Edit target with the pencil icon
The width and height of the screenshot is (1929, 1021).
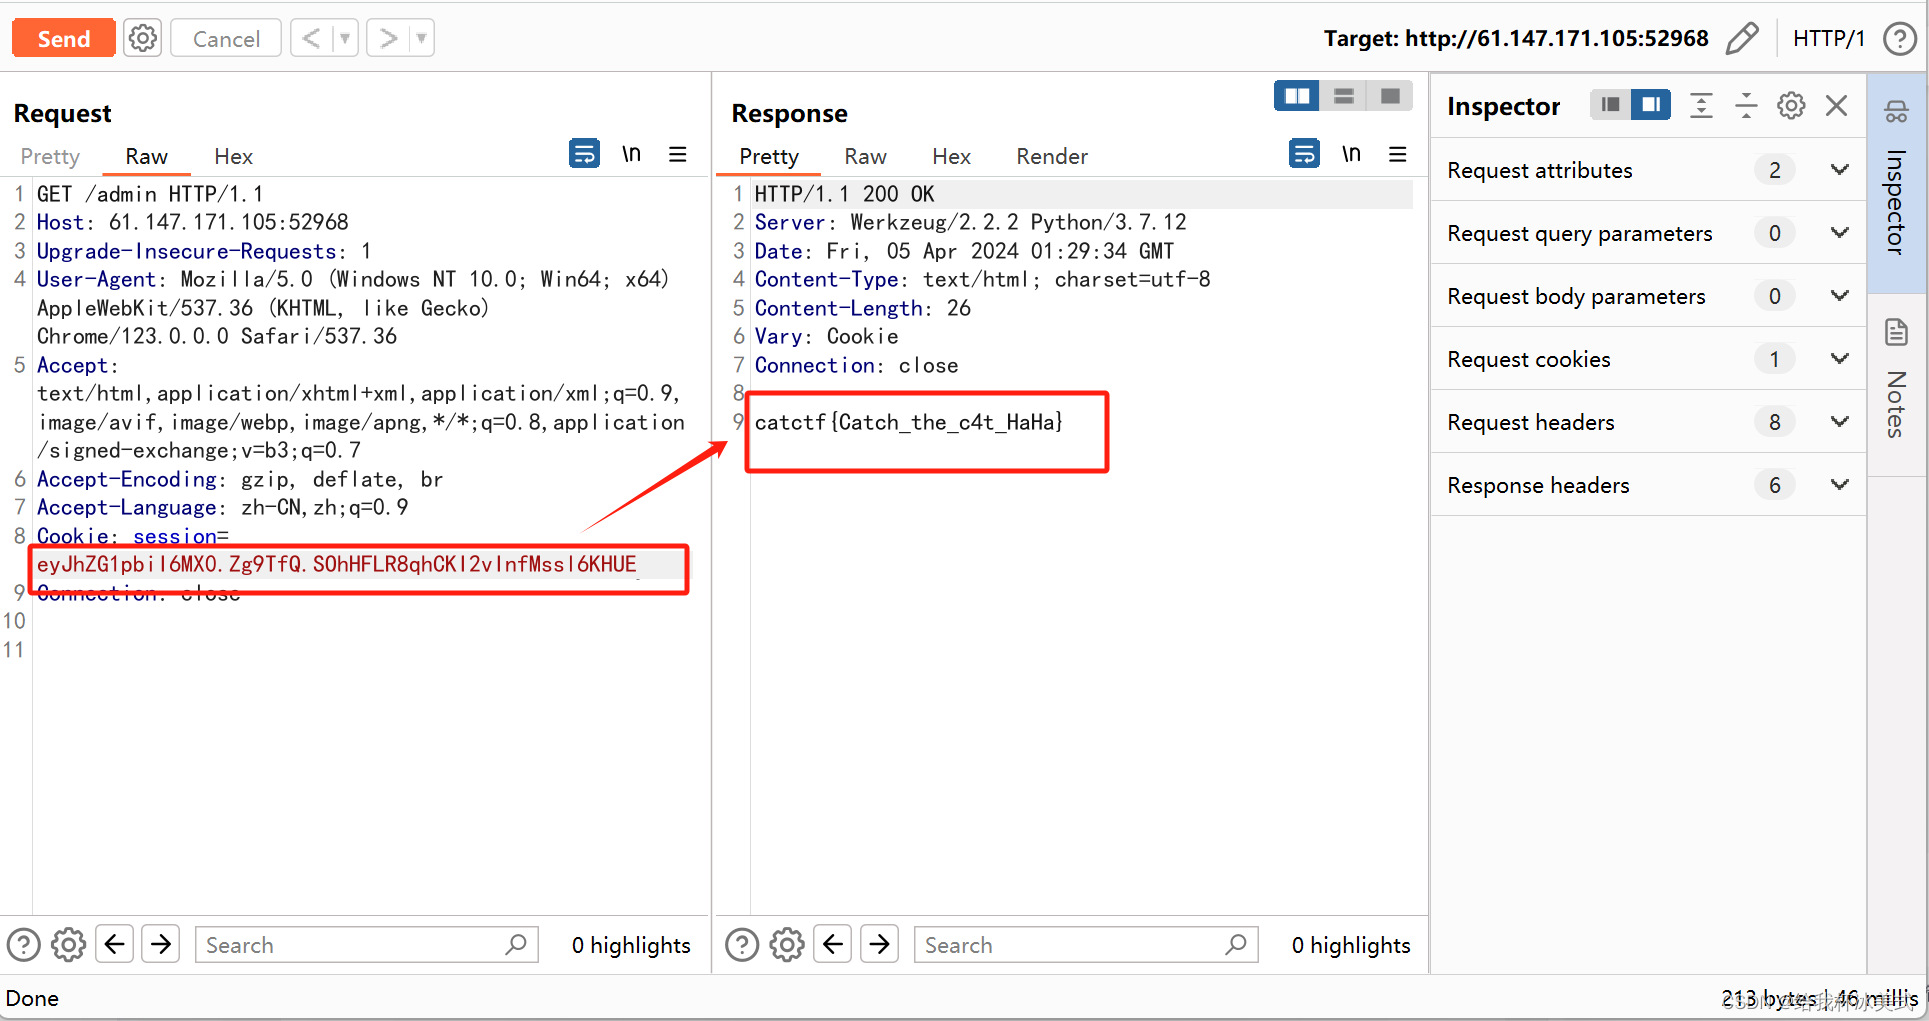pyautogui.click(x=1742, y=39)
